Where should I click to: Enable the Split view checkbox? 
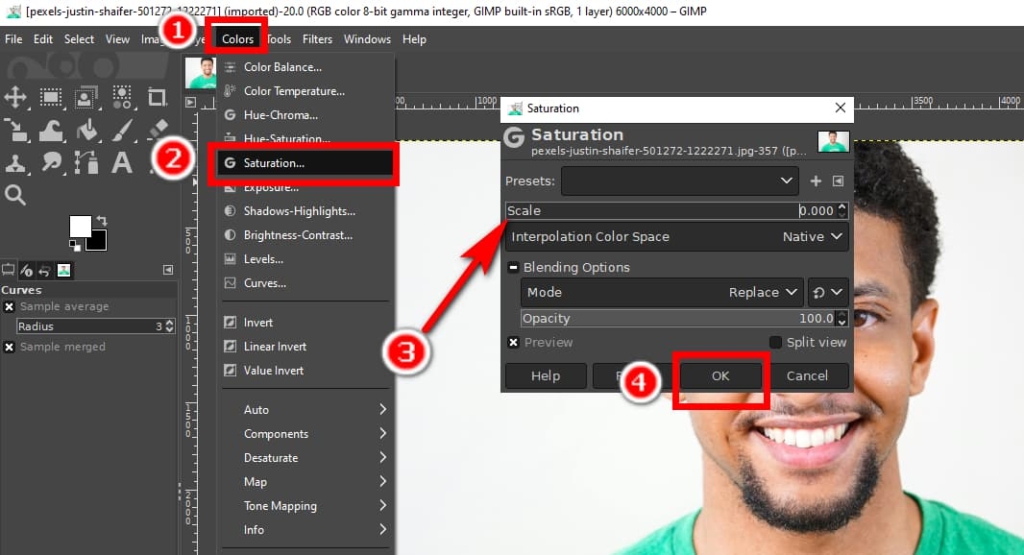776,342
